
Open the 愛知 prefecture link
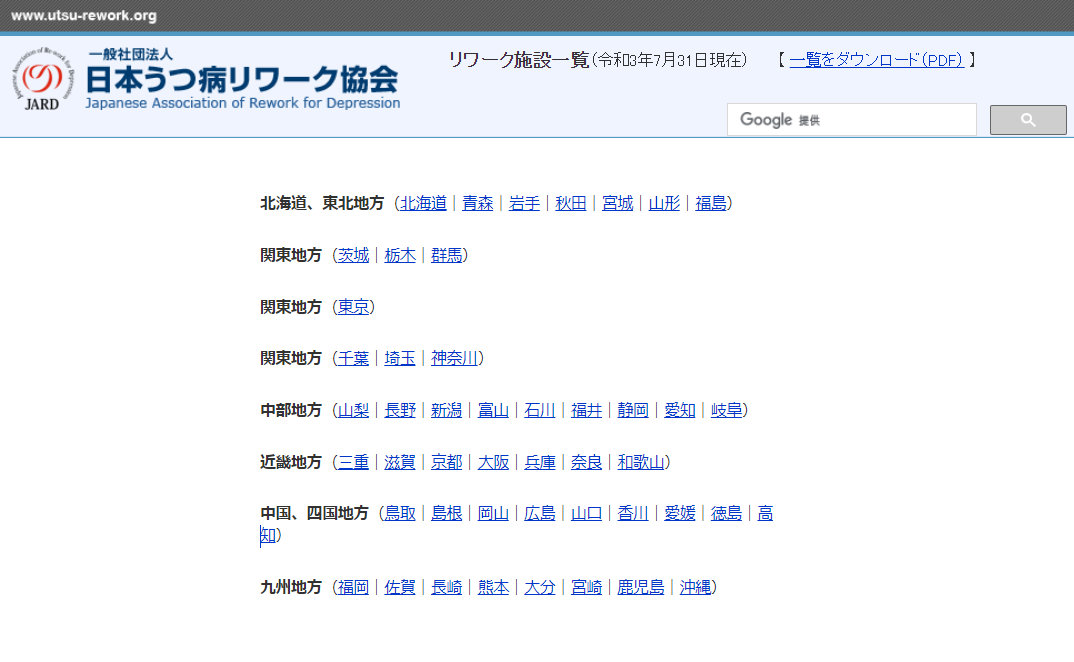point(680,410)
